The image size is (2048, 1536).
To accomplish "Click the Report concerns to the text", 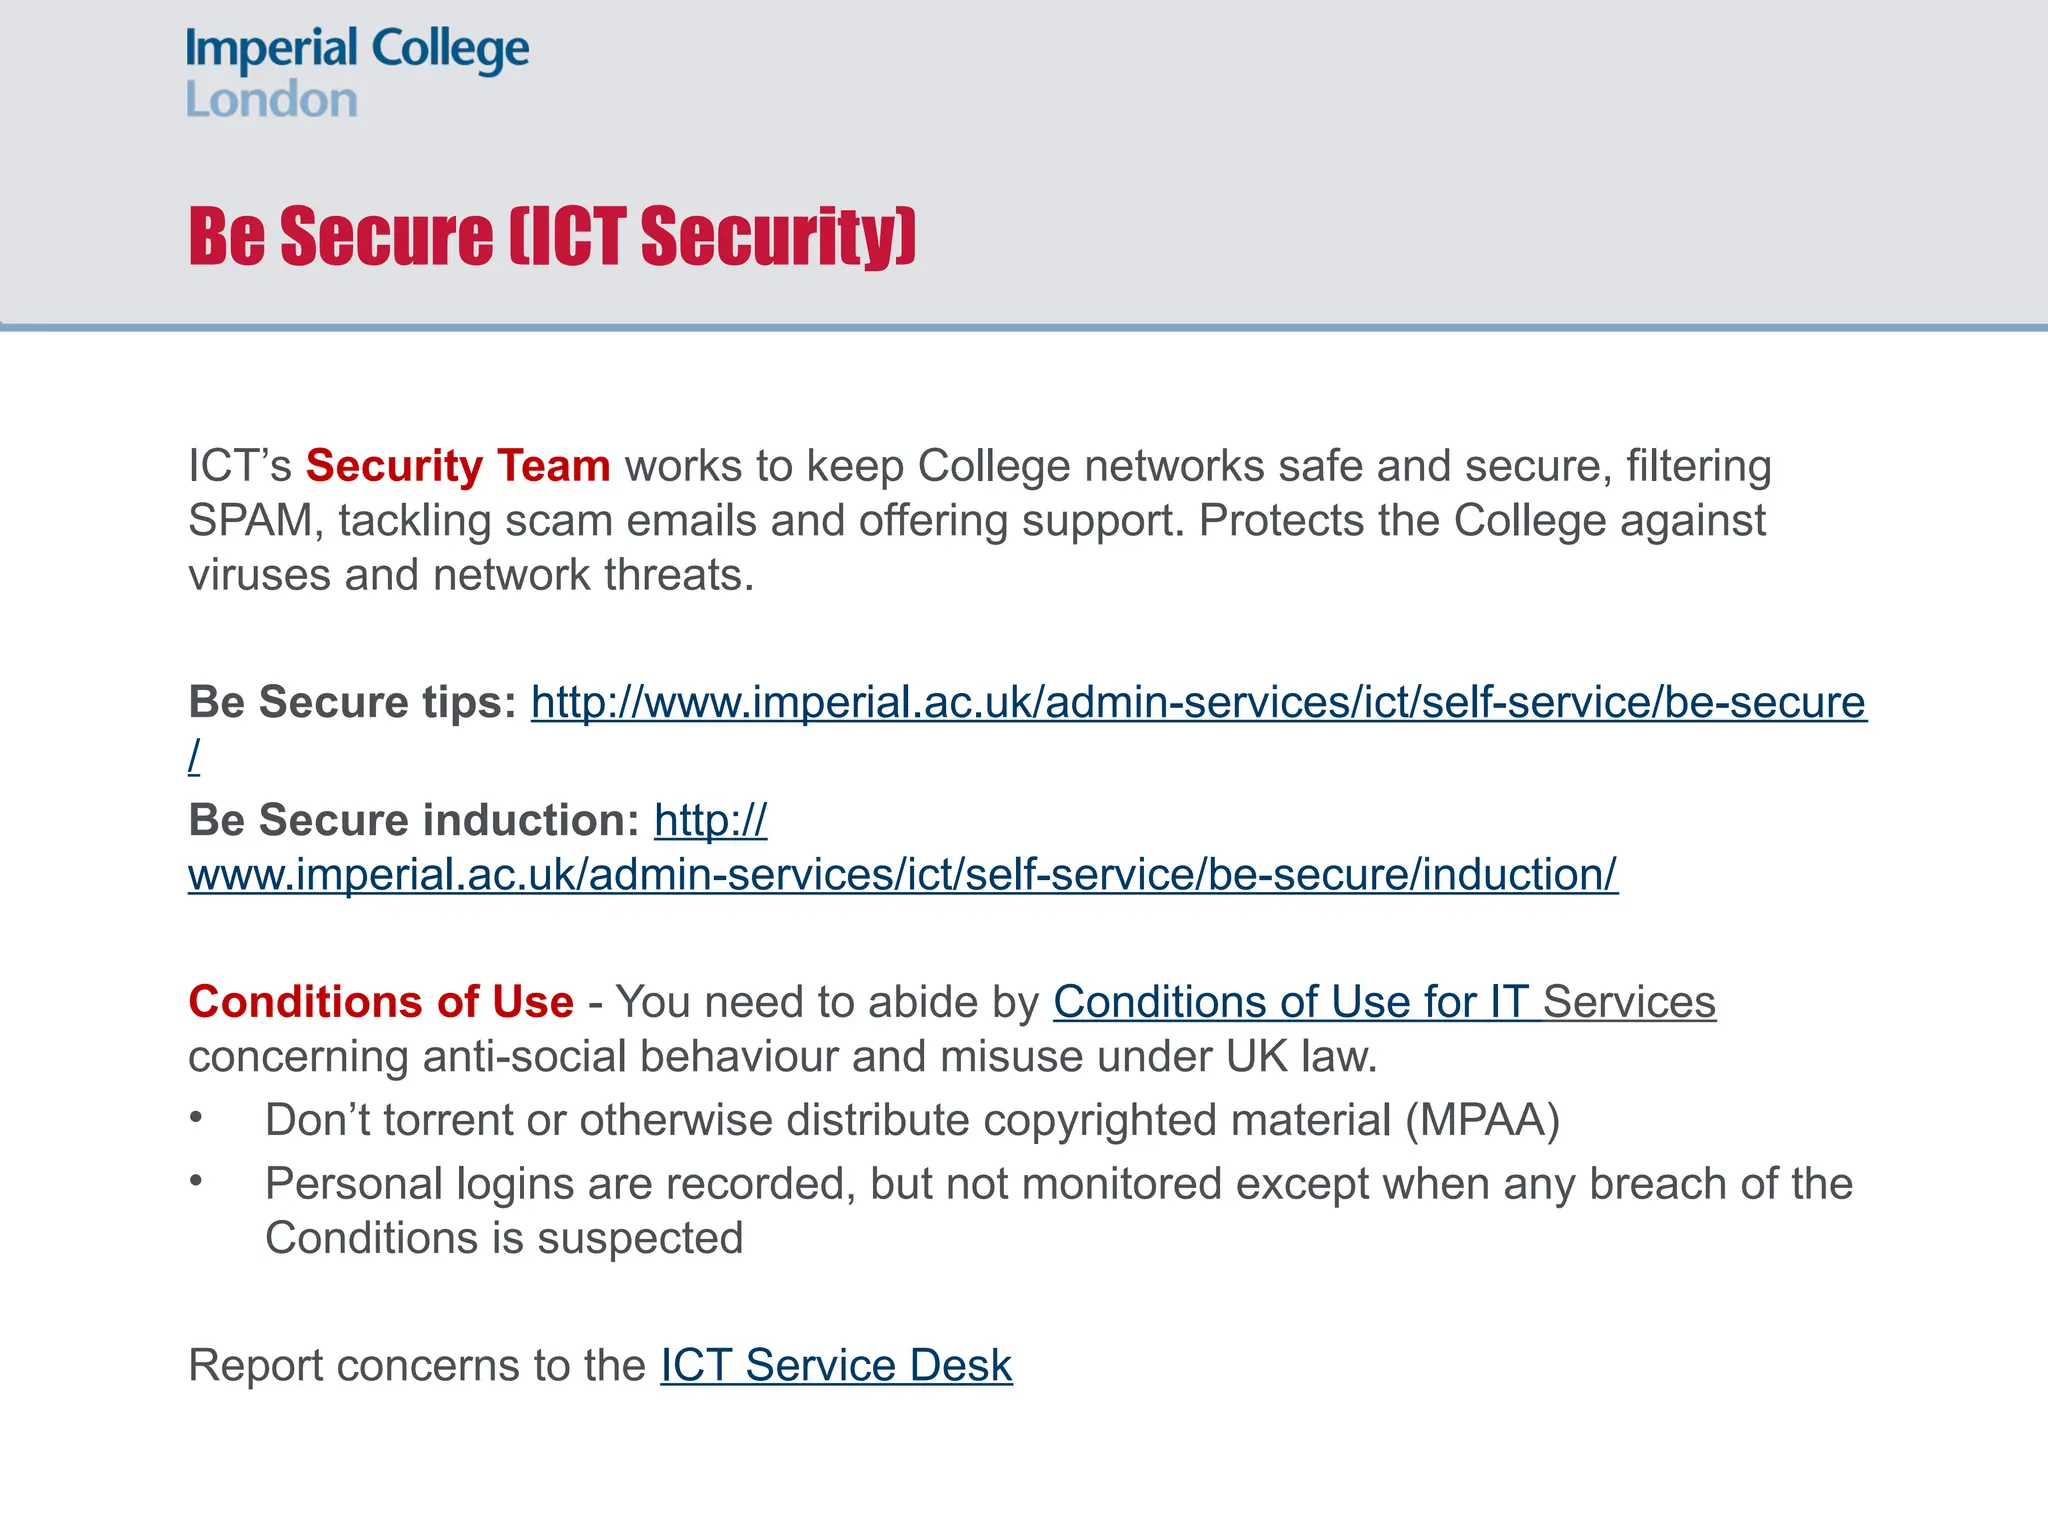I will 417,1366.
